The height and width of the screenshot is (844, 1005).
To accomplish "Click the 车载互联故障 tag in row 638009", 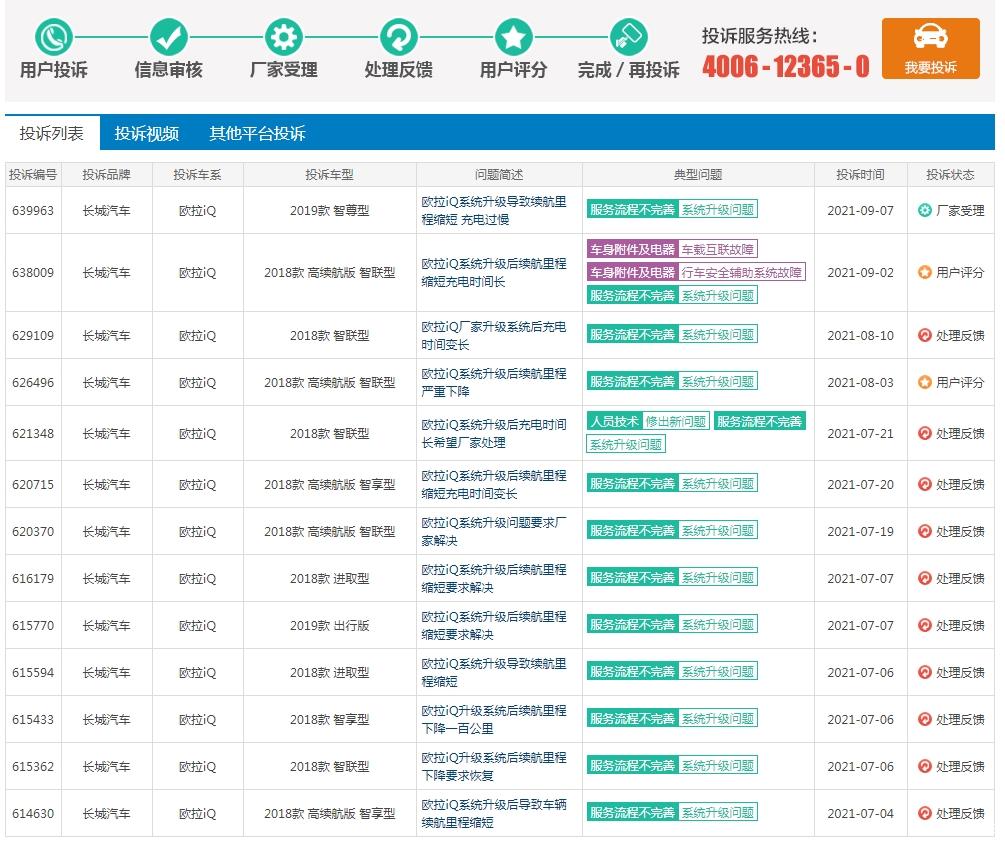I will [718, 249].
